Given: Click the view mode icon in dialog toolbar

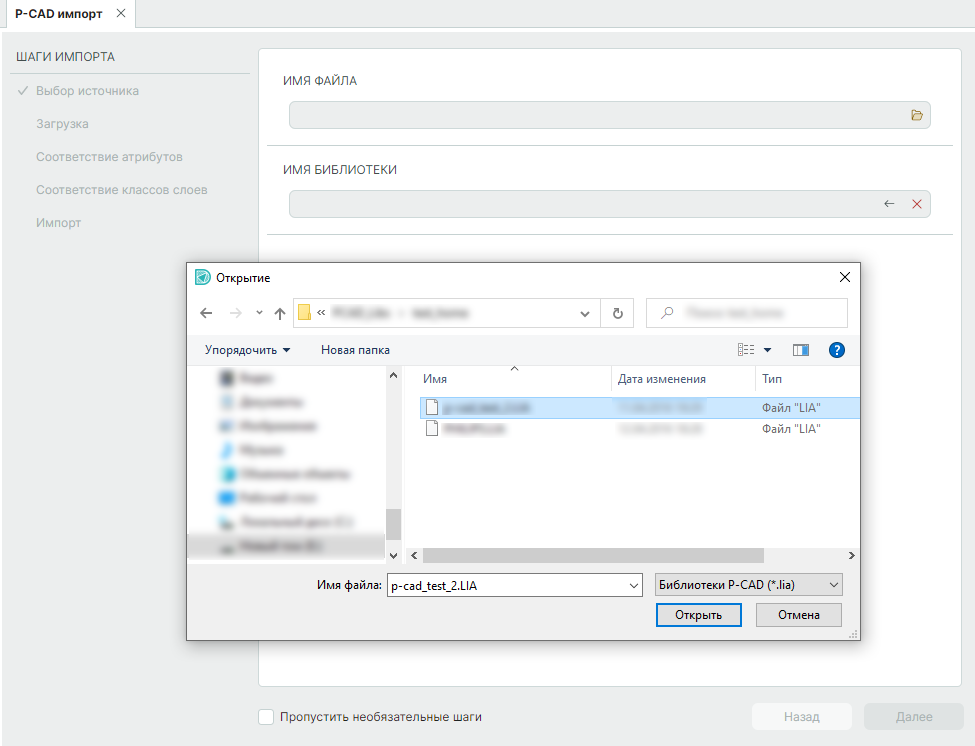Looking at the screenshot, I should [x=746, y=350].
